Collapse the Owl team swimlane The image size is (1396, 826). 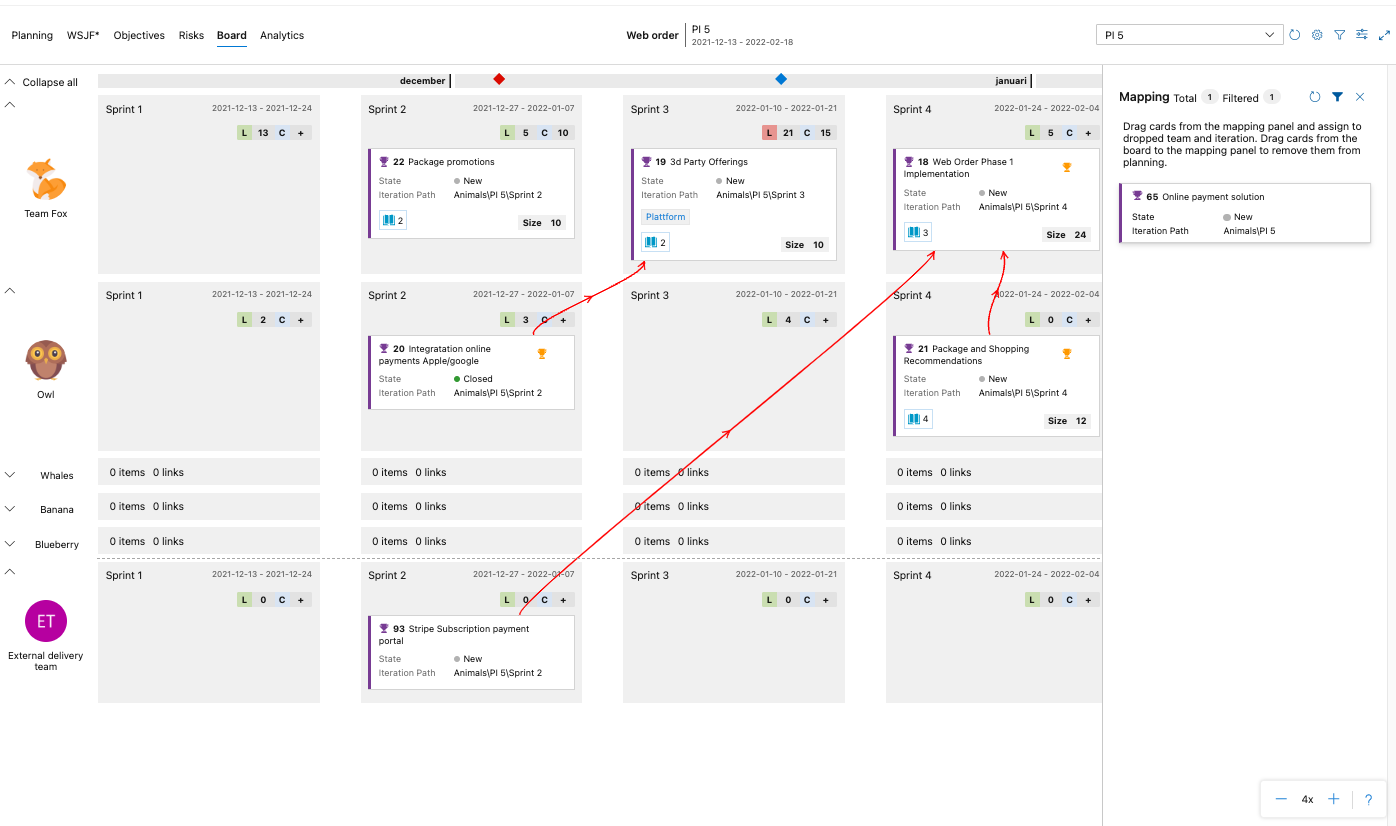(9, 291)
